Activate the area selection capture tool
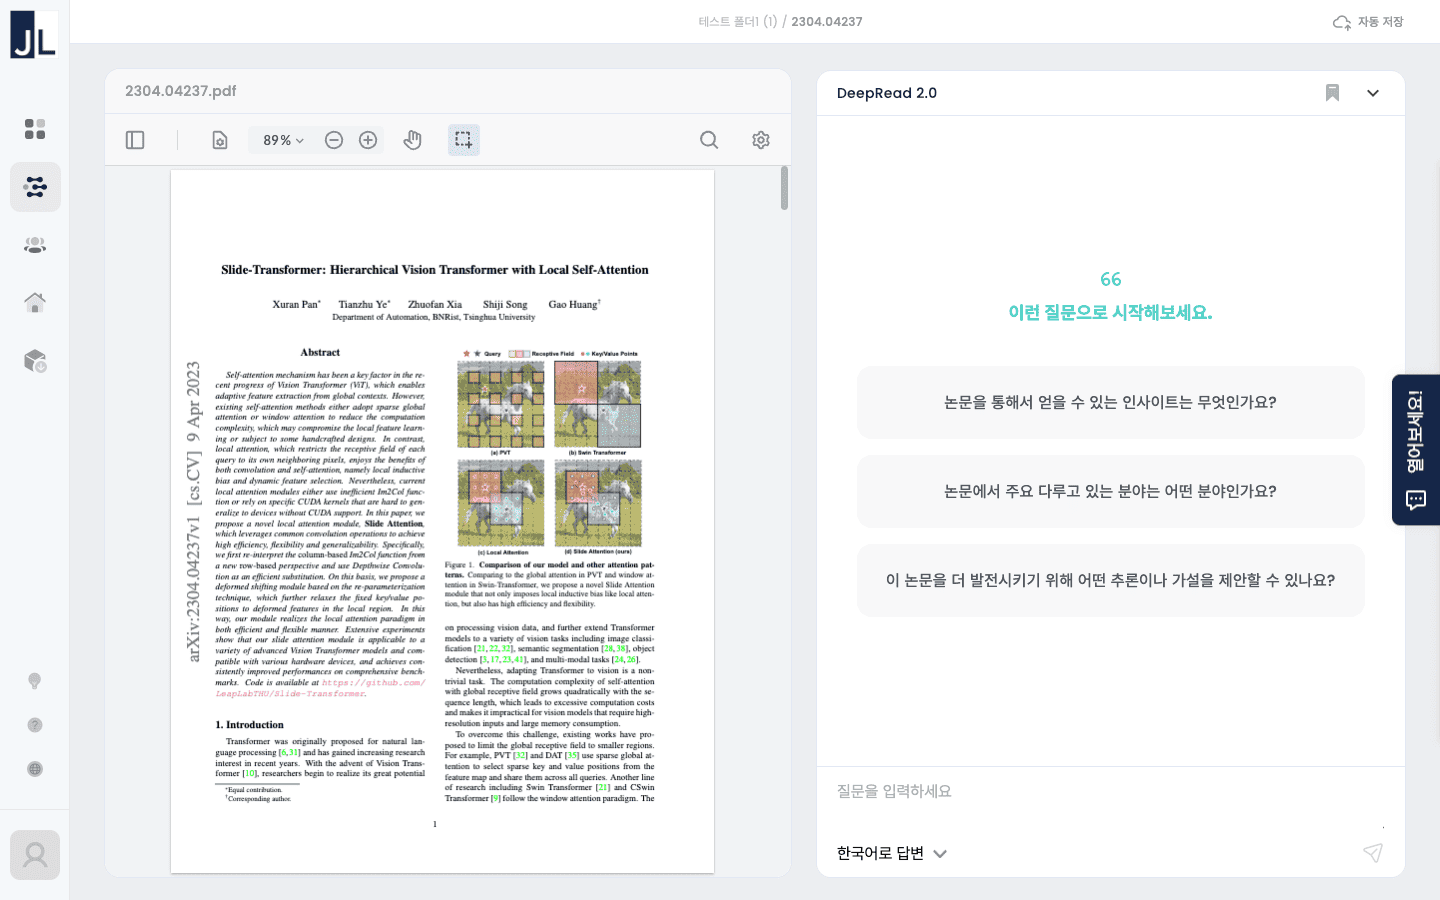Image resolution: width=1440 pixels, height=900 pixels. pyautogui.click(x=463, y=140)
